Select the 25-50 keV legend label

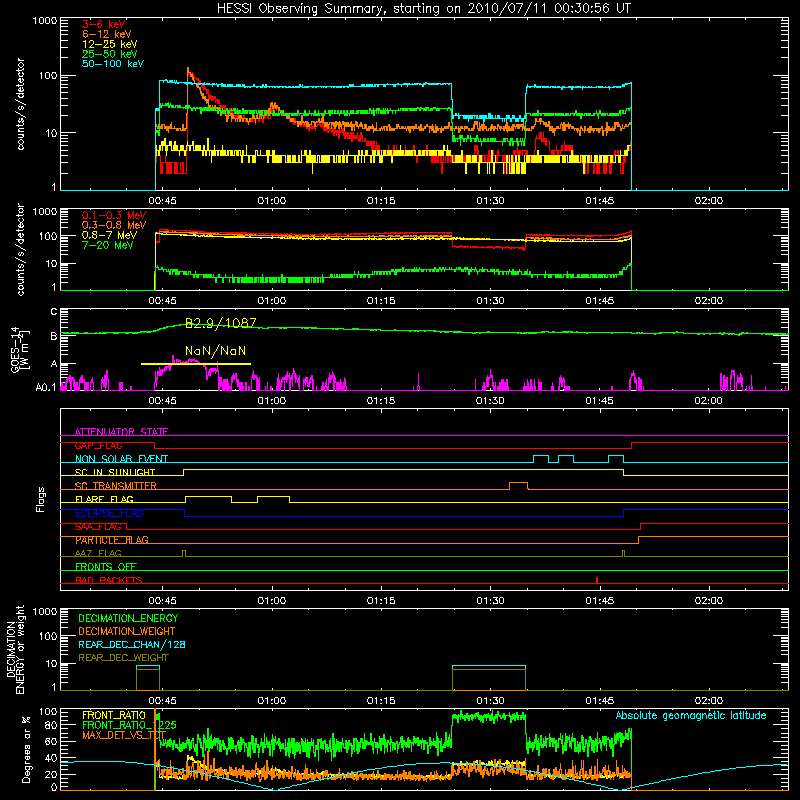[x=110, y=54]
